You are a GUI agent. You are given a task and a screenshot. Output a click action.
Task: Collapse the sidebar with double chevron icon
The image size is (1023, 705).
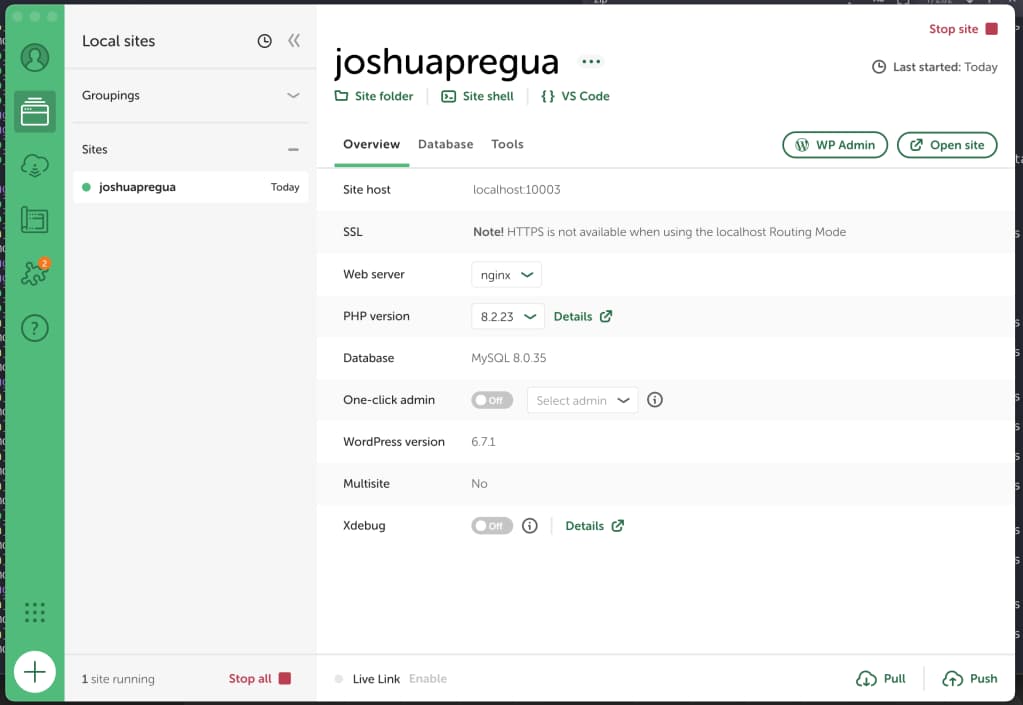[x=292, y=40]
